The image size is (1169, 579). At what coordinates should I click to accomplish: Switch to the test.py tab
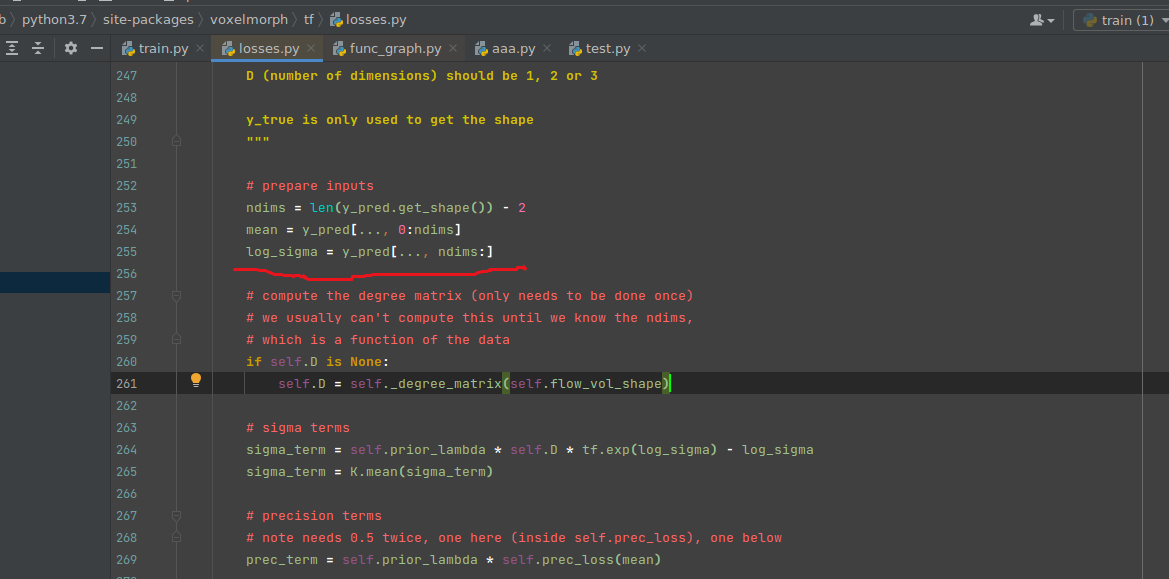tap(606, 47)
